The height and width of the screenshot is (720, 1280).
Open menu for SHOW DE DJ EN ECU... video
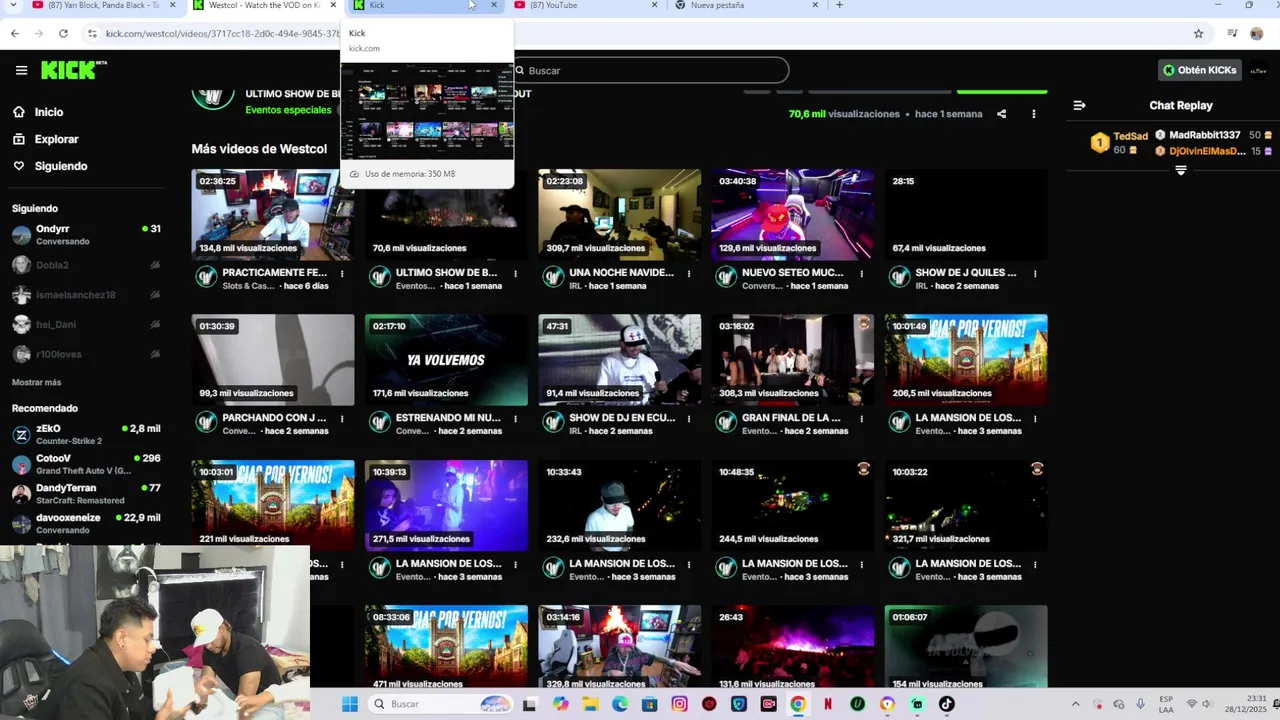pos(689,418)
